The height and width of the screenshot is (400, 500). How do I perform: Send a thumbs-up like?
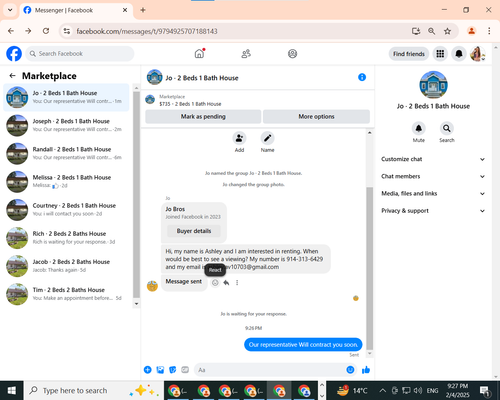pos(366,370)
